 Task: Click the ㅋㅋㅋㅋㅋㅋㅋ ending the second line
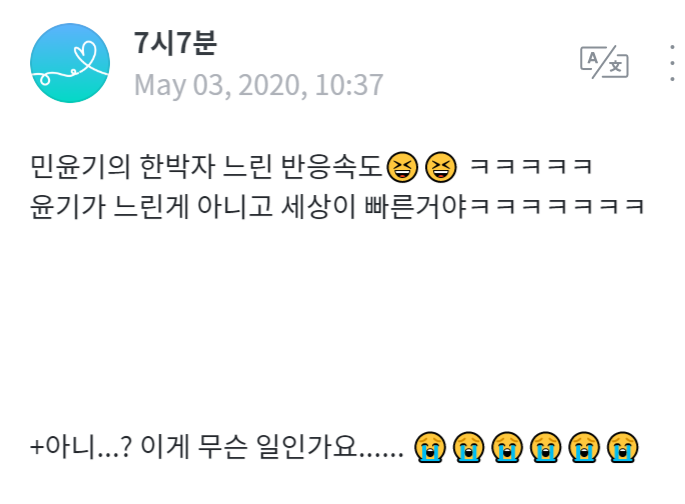(557, 206)
